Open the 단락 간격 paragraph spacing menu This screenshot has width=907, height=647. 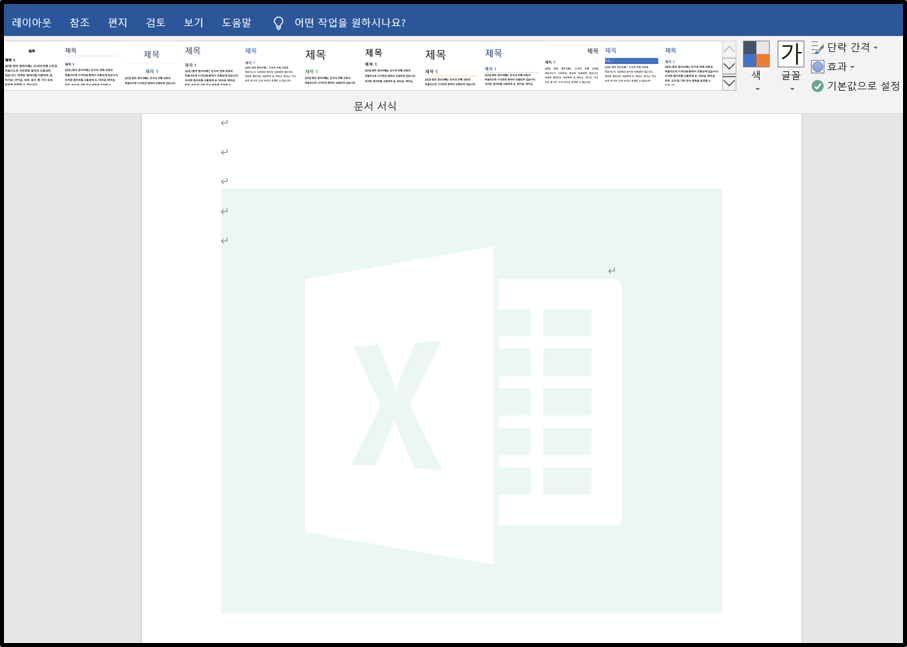pyautogui.click(x=845, y=47)
